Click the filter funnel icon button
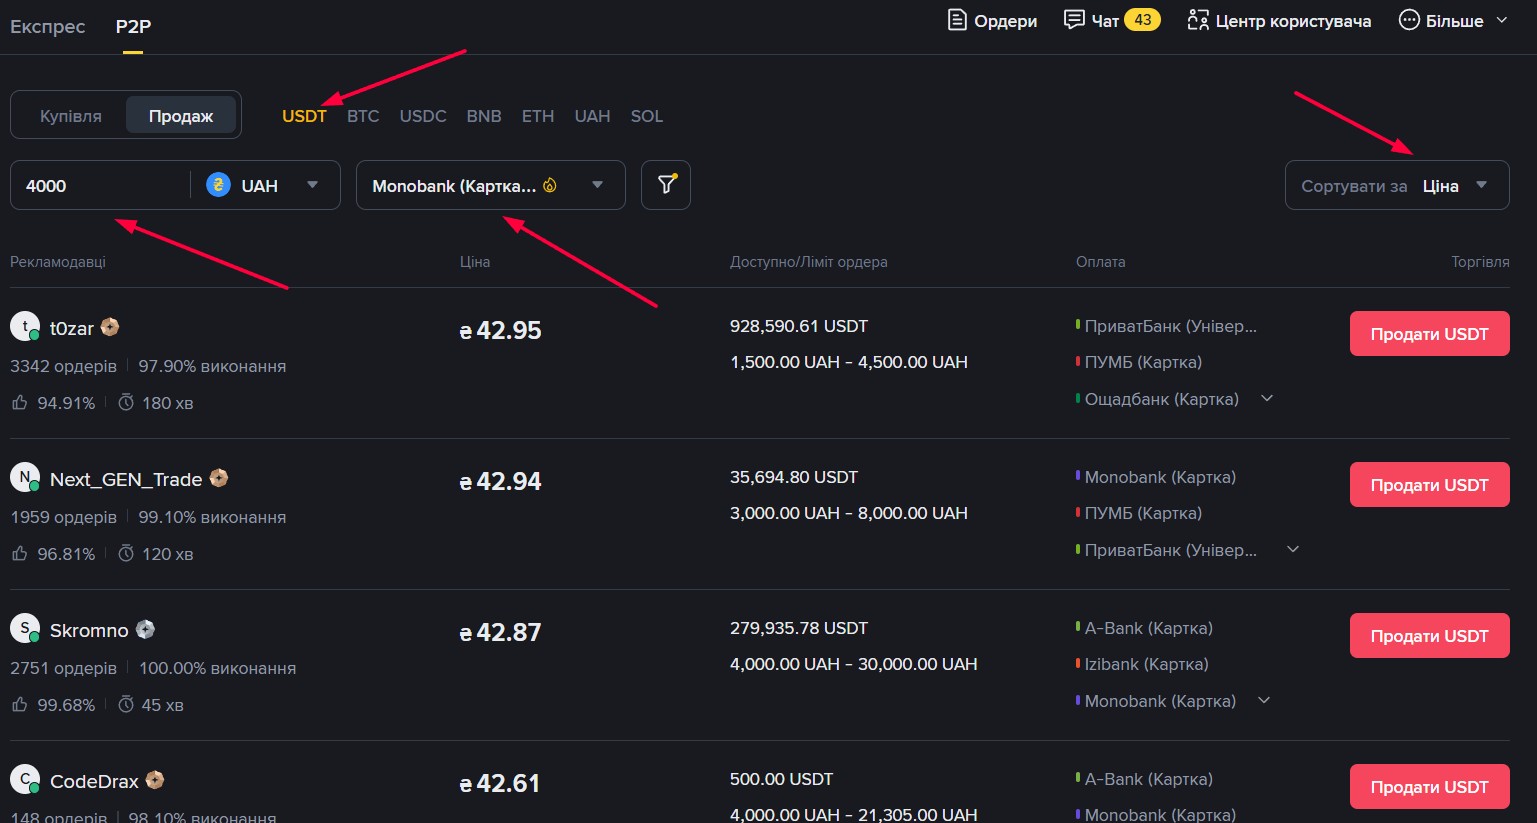Viewport: 1537px width, 823px height. click(666, 185)
